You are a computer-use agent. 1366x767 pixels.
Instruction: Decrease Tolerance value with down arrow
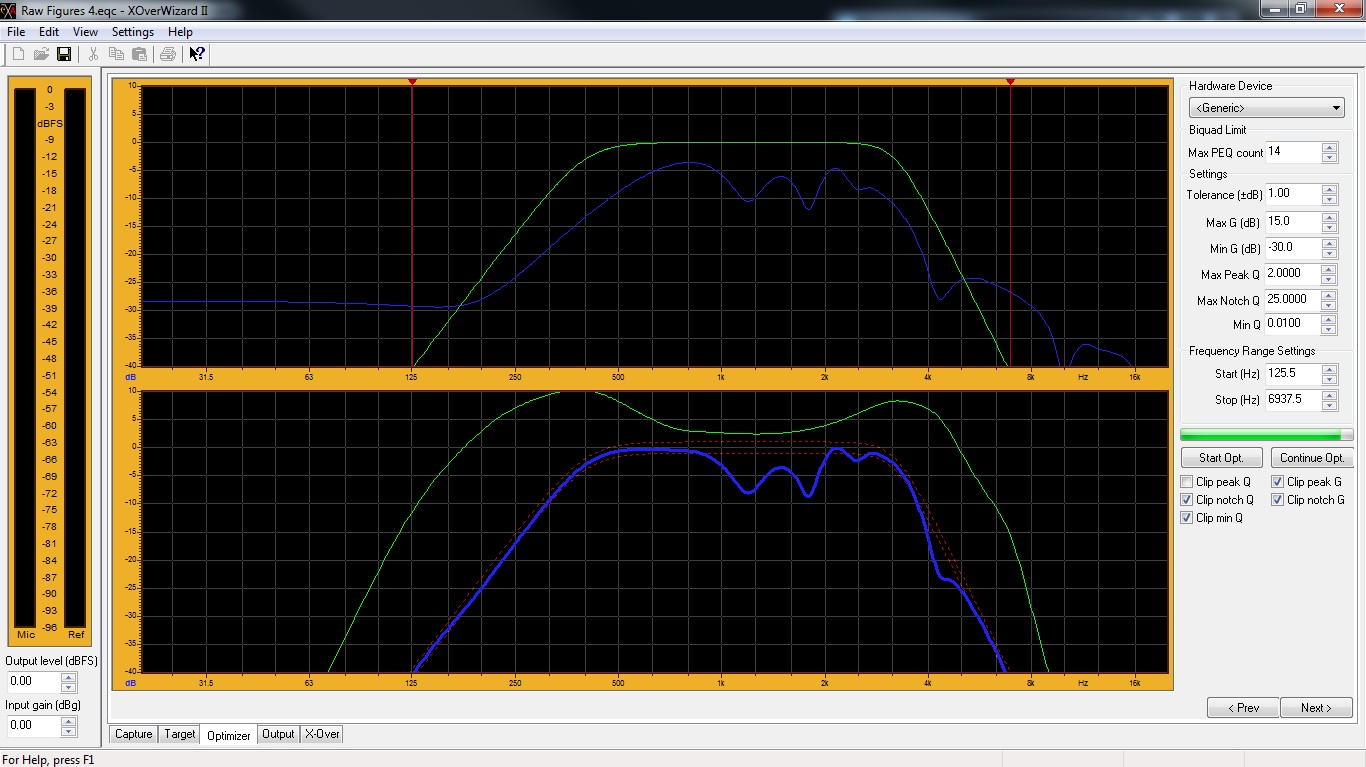pyautogui.click(x=1329, y=199)
